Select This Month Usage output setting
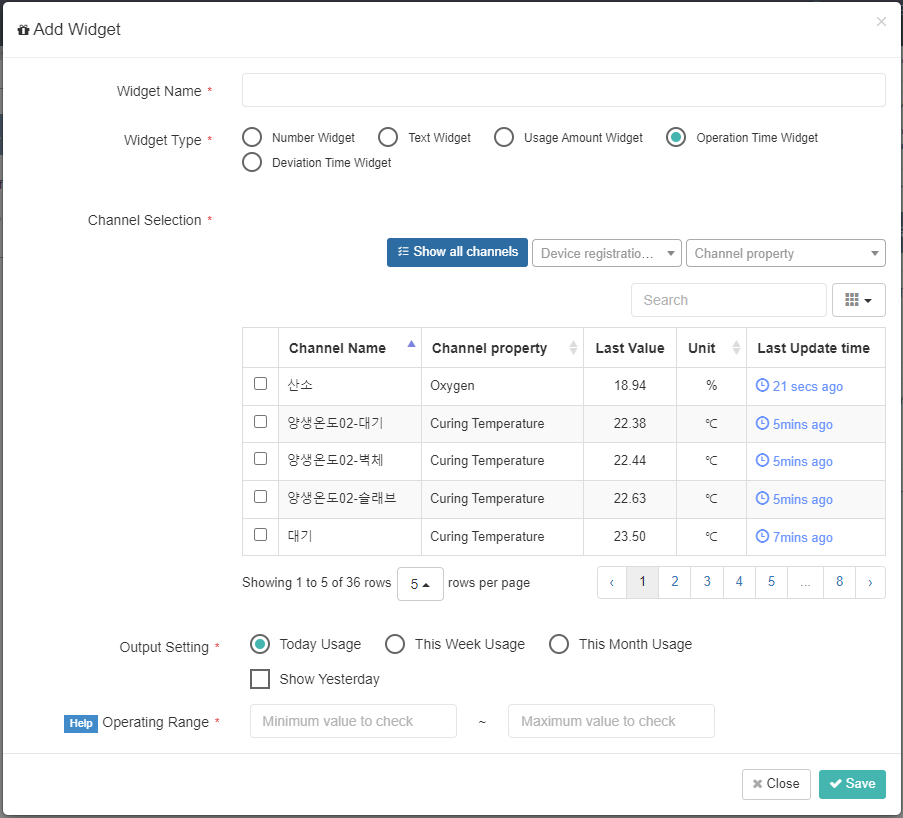This screenshot has height=818, width=903. click(559, 644)
